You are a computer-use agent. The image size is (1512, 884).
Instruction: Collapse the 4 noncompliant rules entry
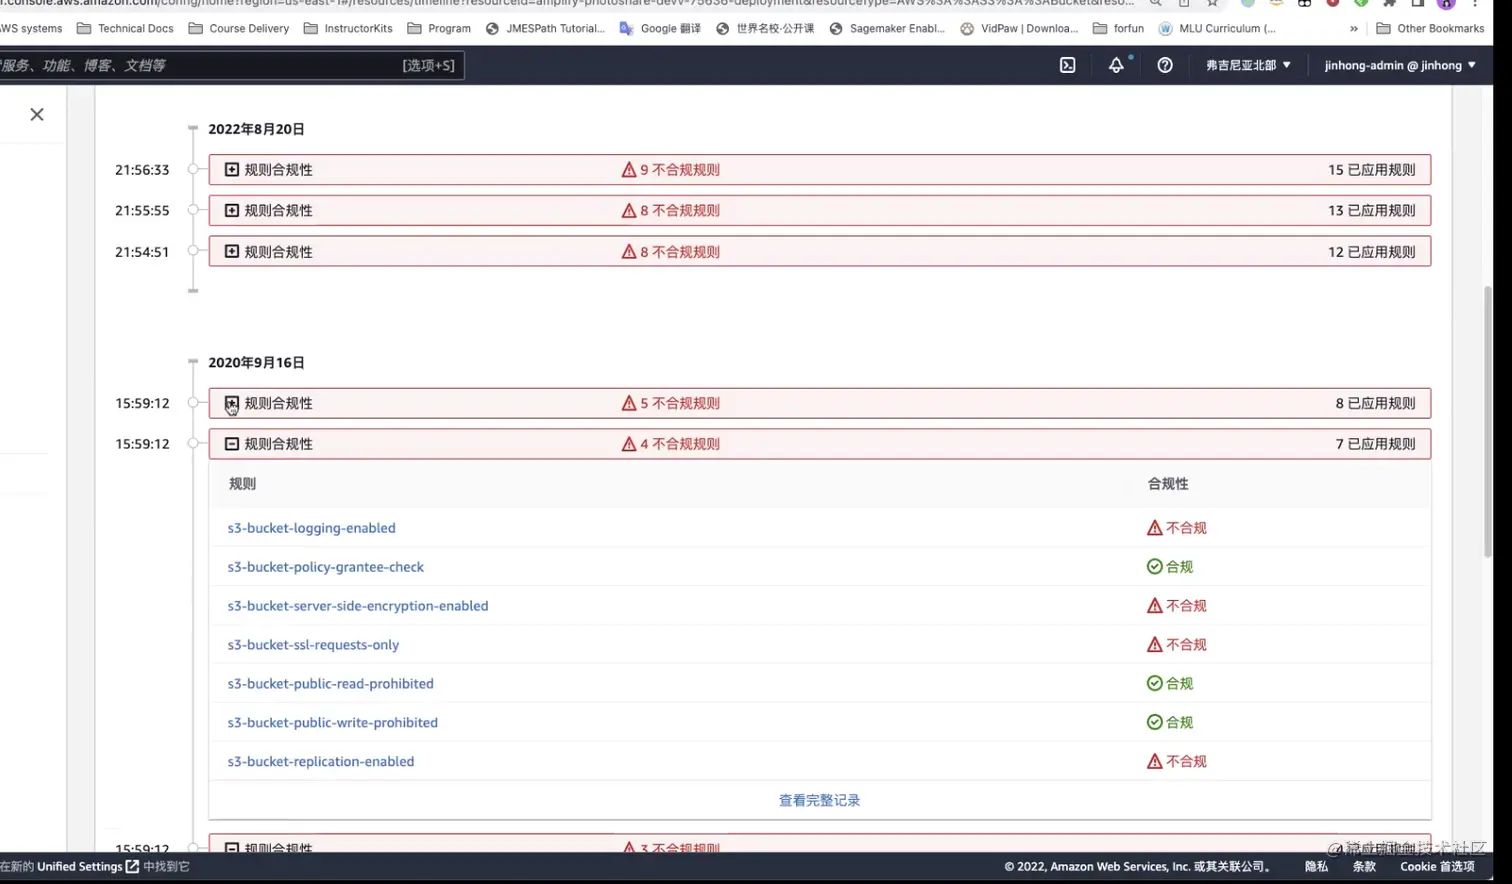[x=232, y=444]
